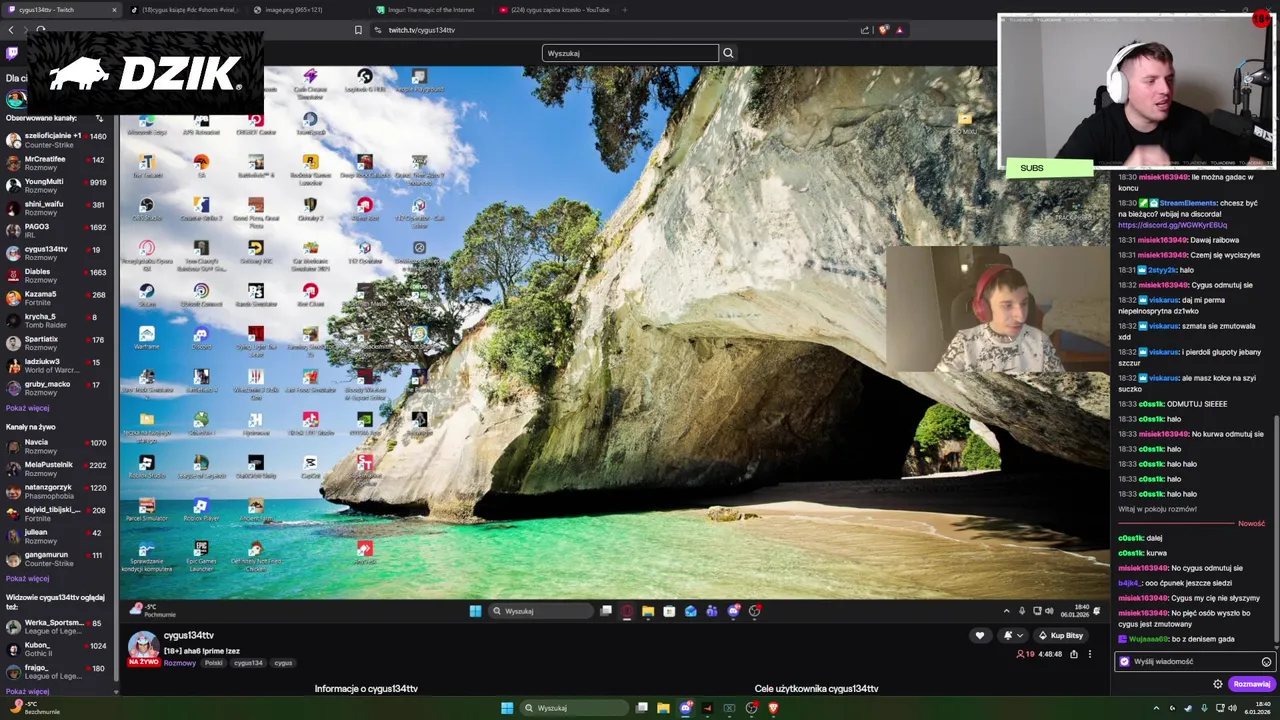Open a new browser tab plus button
Image resolution: width=1280 pixels, height=720 pixels.
click(625, 10)
